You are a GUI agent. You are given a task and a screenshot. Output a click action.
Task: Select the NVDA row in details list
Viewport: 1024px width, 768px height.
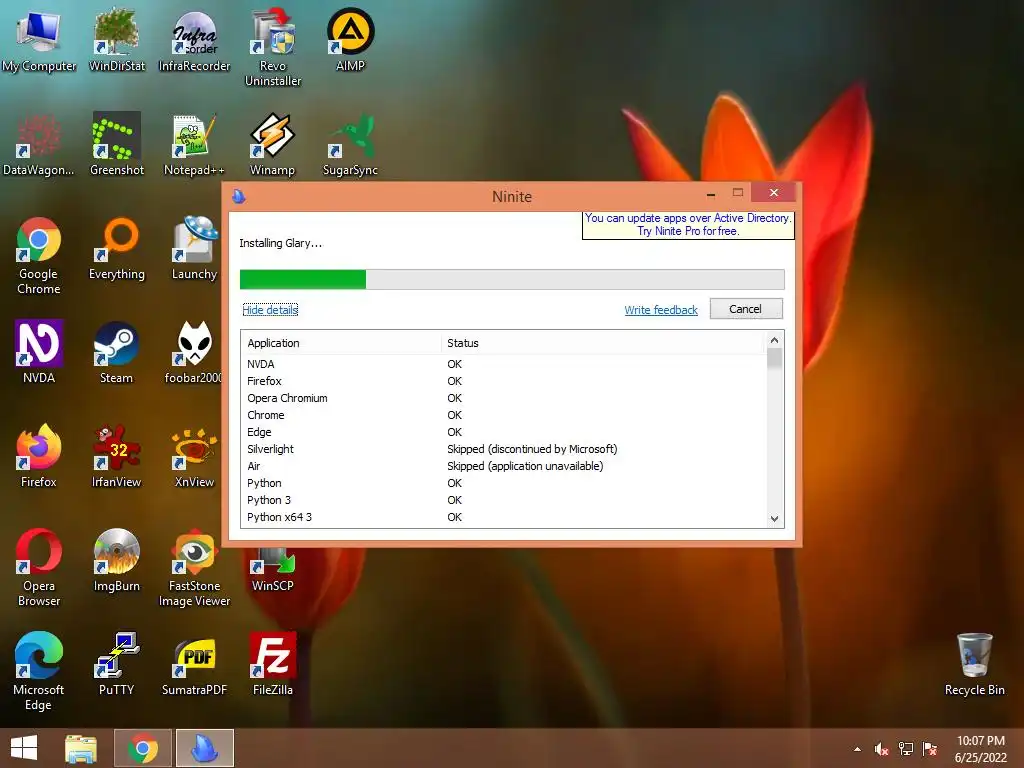[504, 364]
